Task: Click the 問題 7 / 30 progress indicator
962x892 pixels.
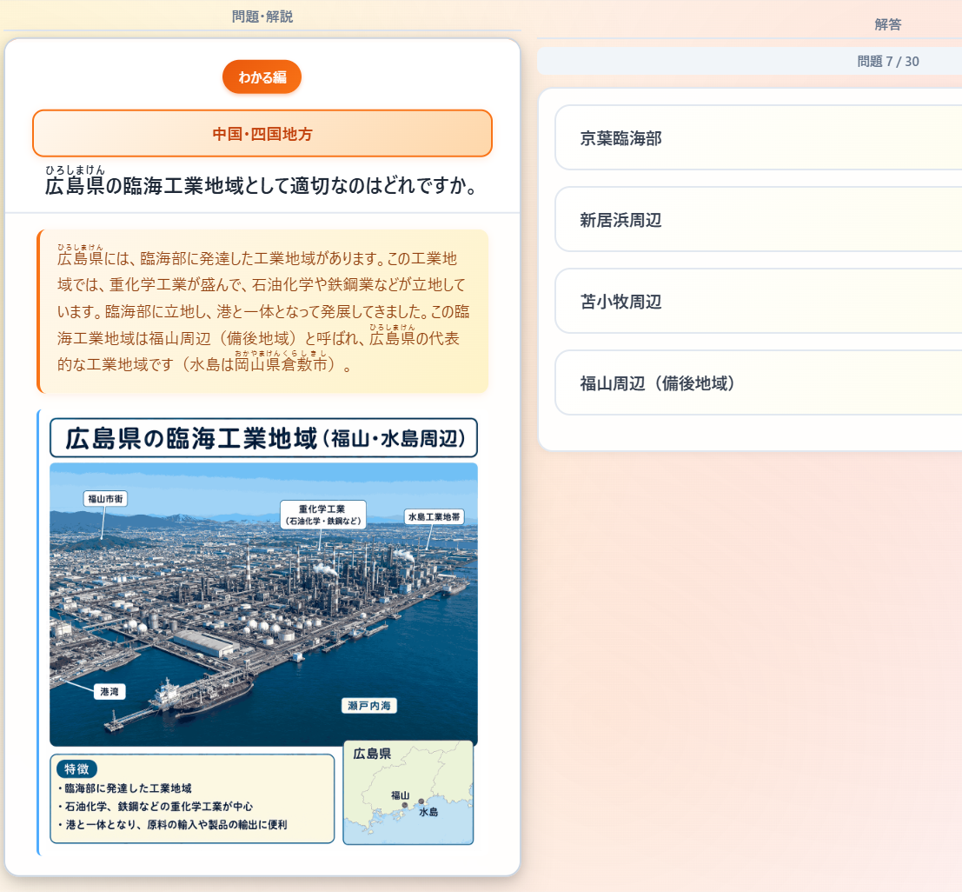Action: click(x=888, y=61)
